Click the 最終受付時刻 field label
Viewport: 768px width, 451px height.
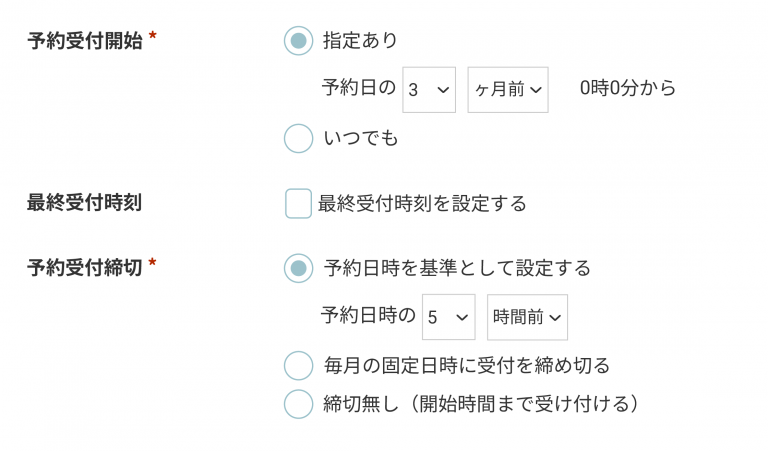(x=84, y=203)
